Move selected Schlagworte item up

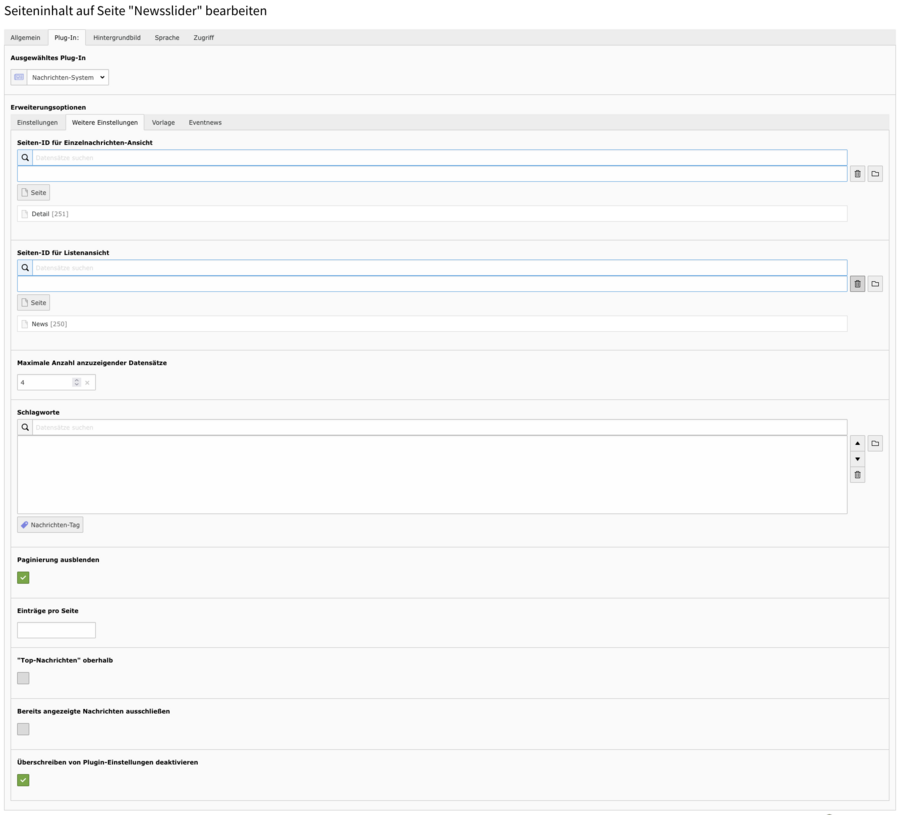pyautogui.click(x=857, y=443)
